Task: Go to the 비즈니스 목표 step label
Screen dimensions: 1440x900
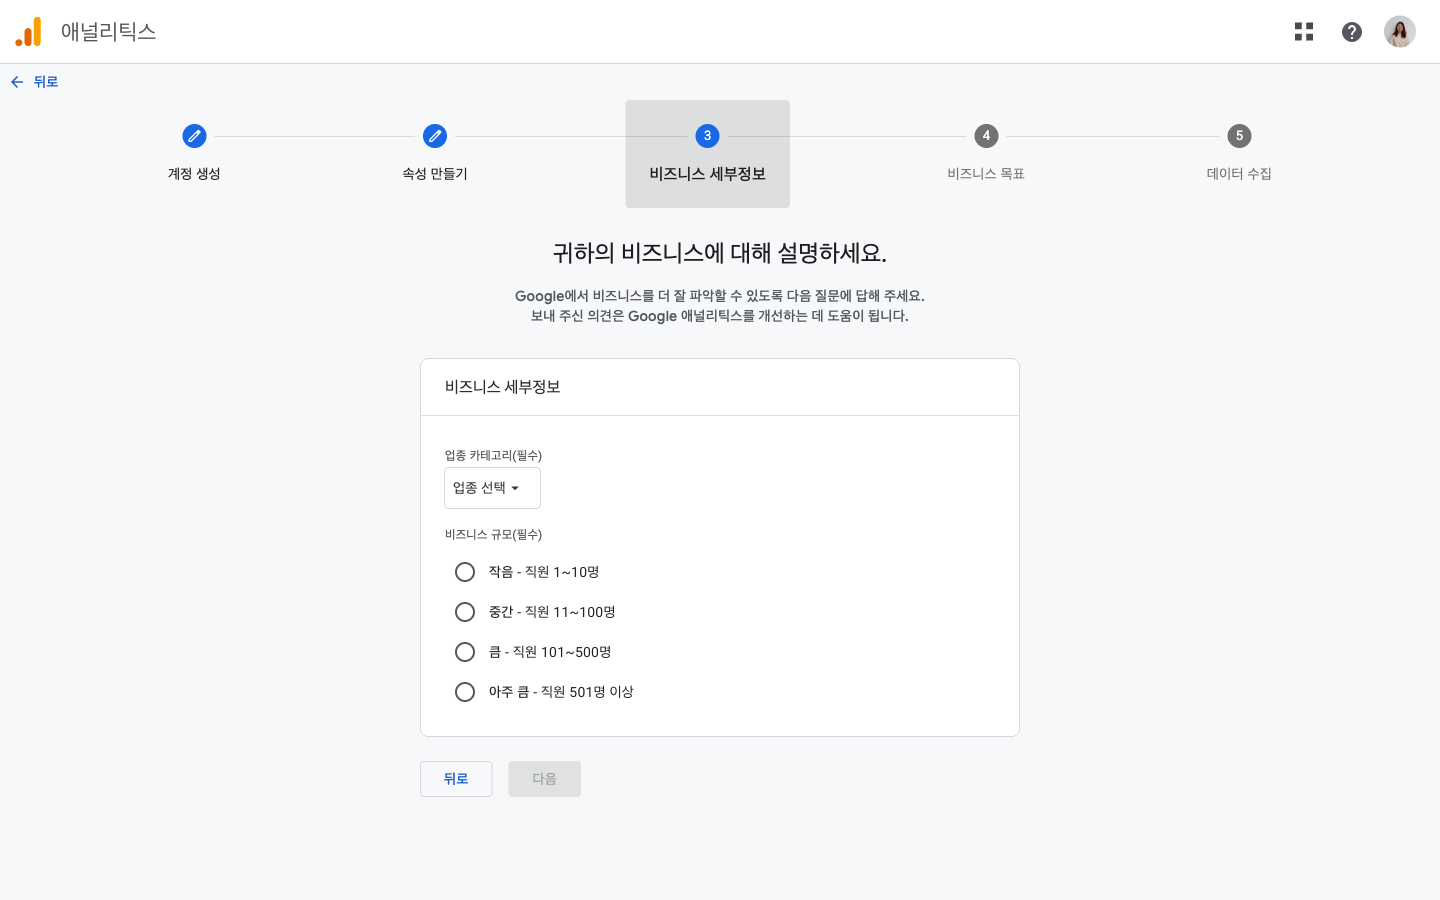Action: 986,174
